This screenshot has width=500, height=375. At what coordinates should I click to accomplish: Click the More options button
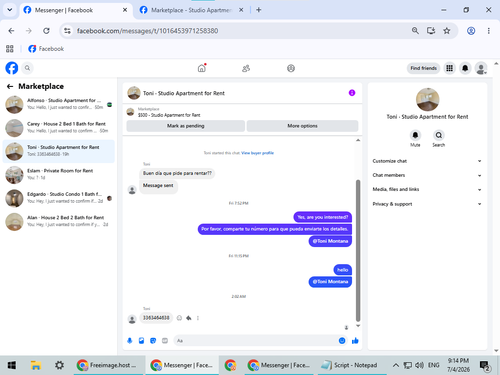click(302, 126)
